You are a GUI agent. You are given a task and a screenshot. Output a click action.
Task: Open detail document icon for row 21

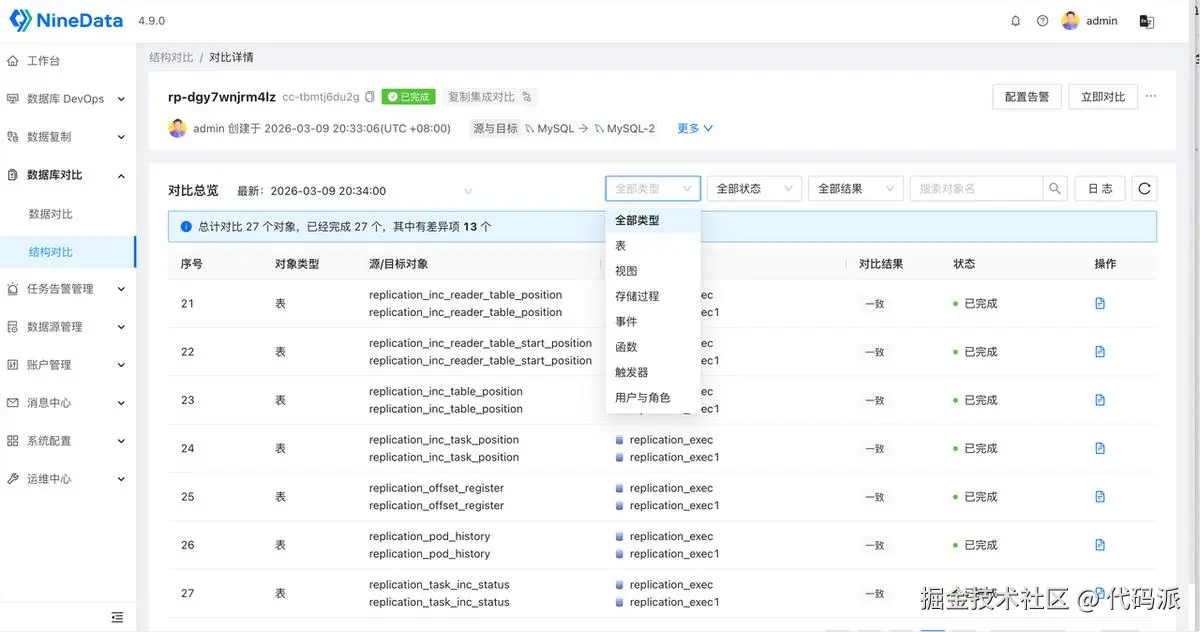point(1100,303)
